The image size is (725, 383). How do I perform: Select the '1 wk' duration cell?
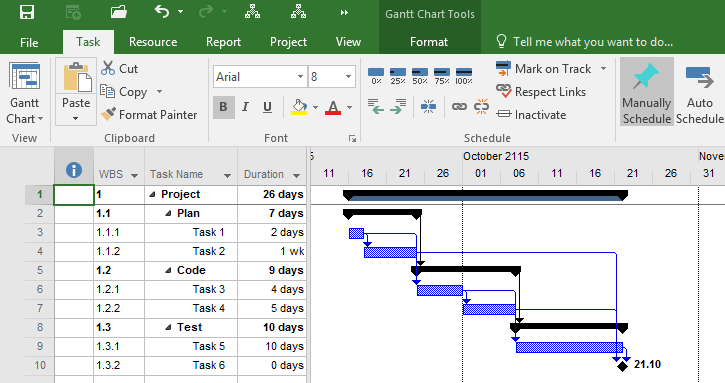click(272, 252)
